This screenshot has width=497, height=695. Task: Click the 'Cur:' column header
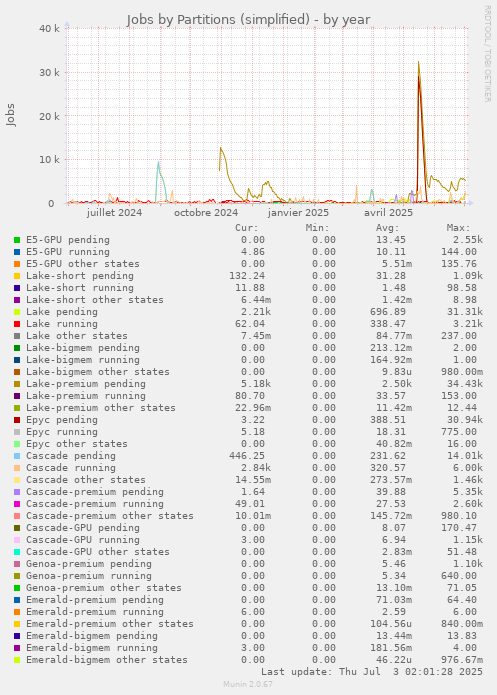tap(247, 228)
